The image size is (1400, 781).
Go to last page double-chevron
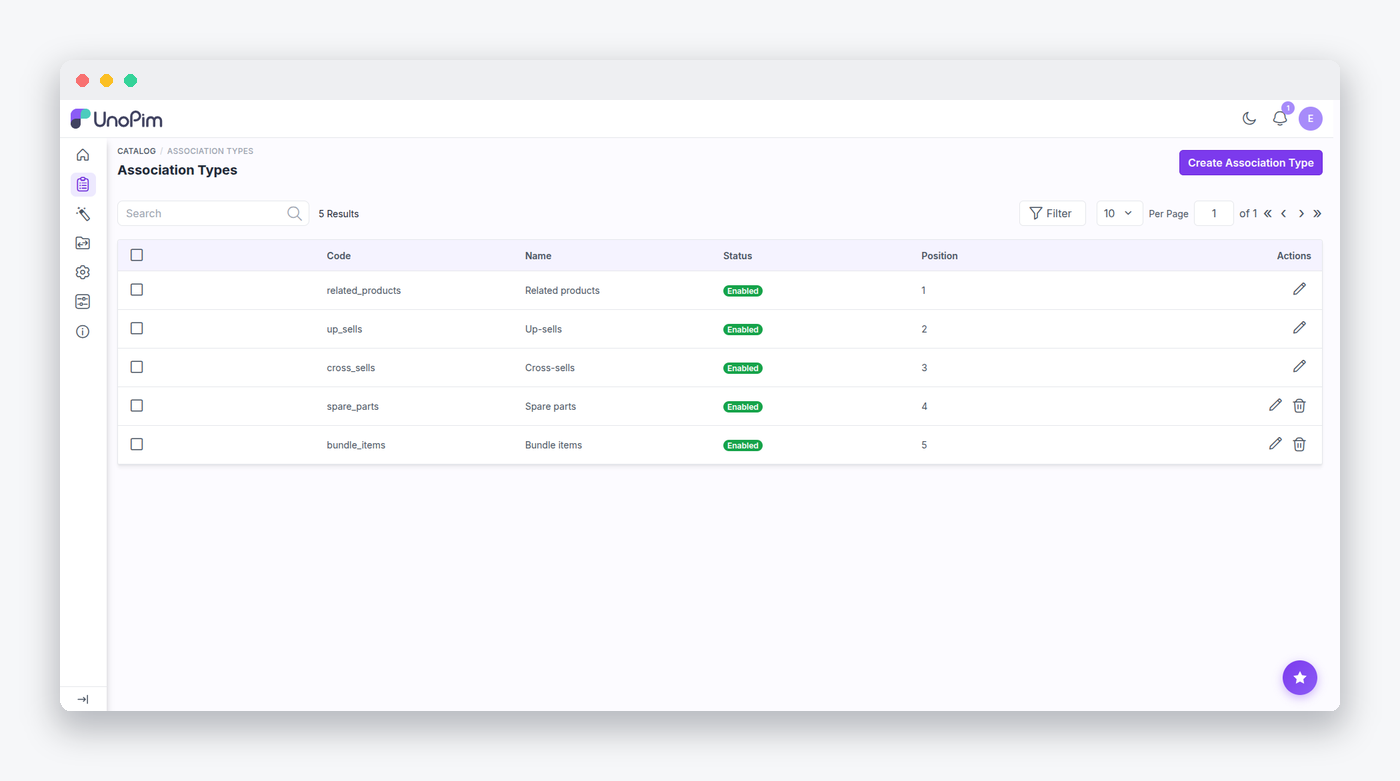point(1317,213)
